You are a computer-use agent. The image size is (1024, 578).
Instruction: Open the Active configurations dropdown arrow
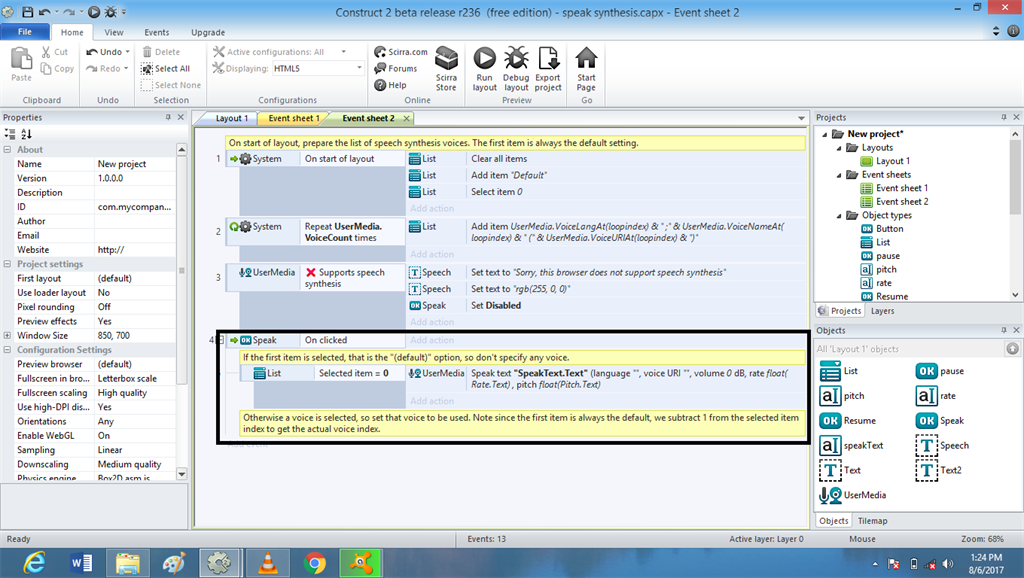coord(344,52)
